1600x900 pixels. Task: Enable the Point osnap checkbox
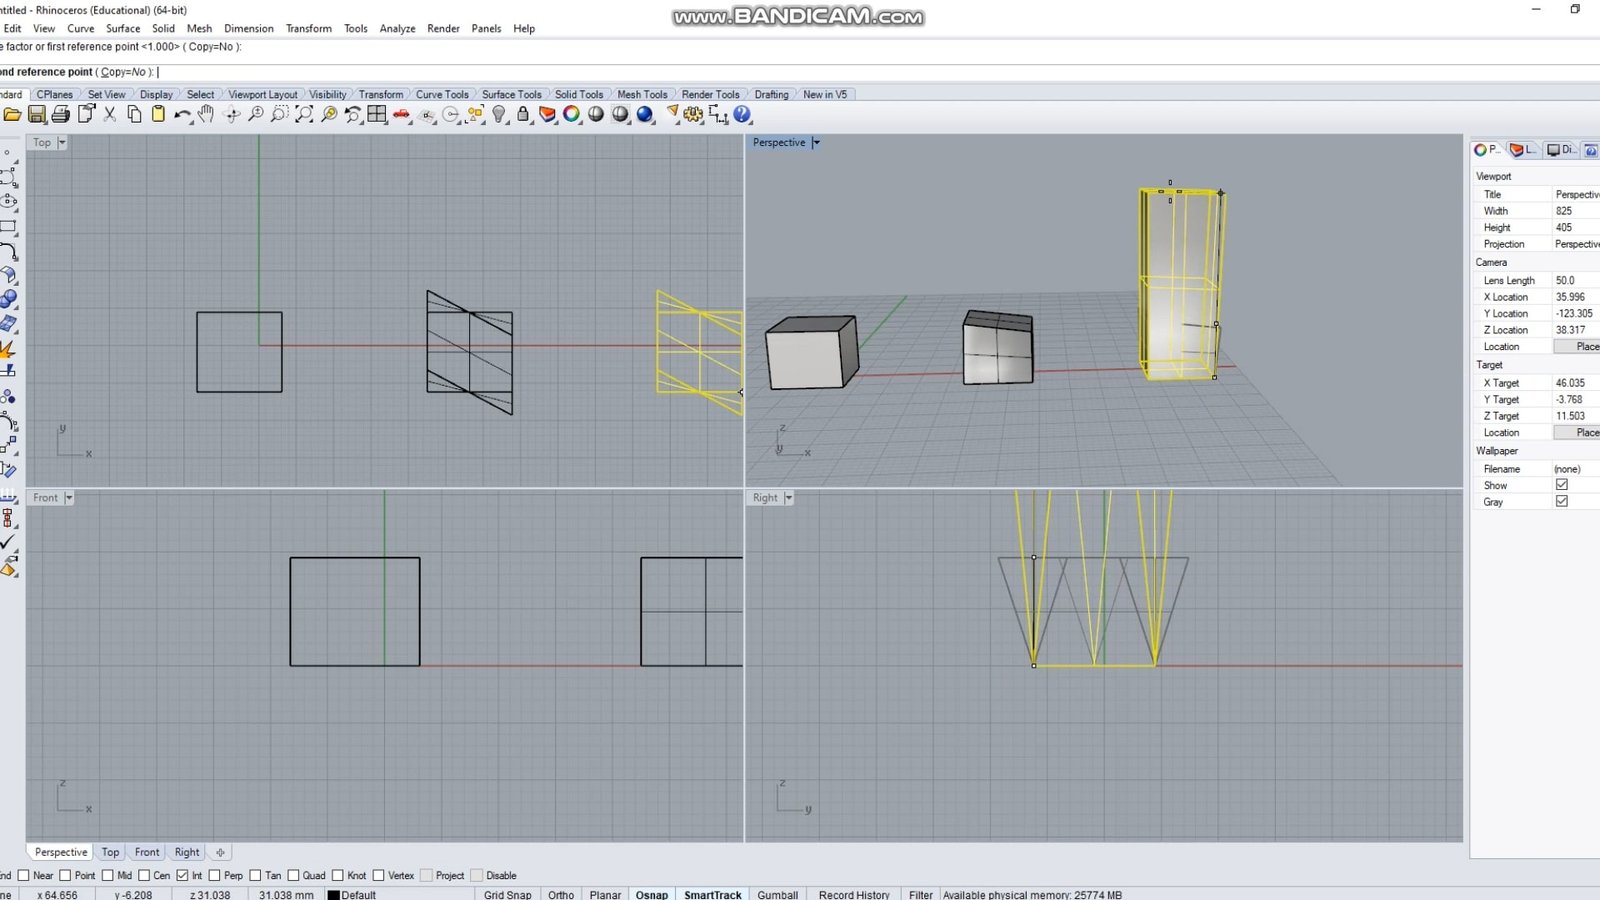coord(65,875)
